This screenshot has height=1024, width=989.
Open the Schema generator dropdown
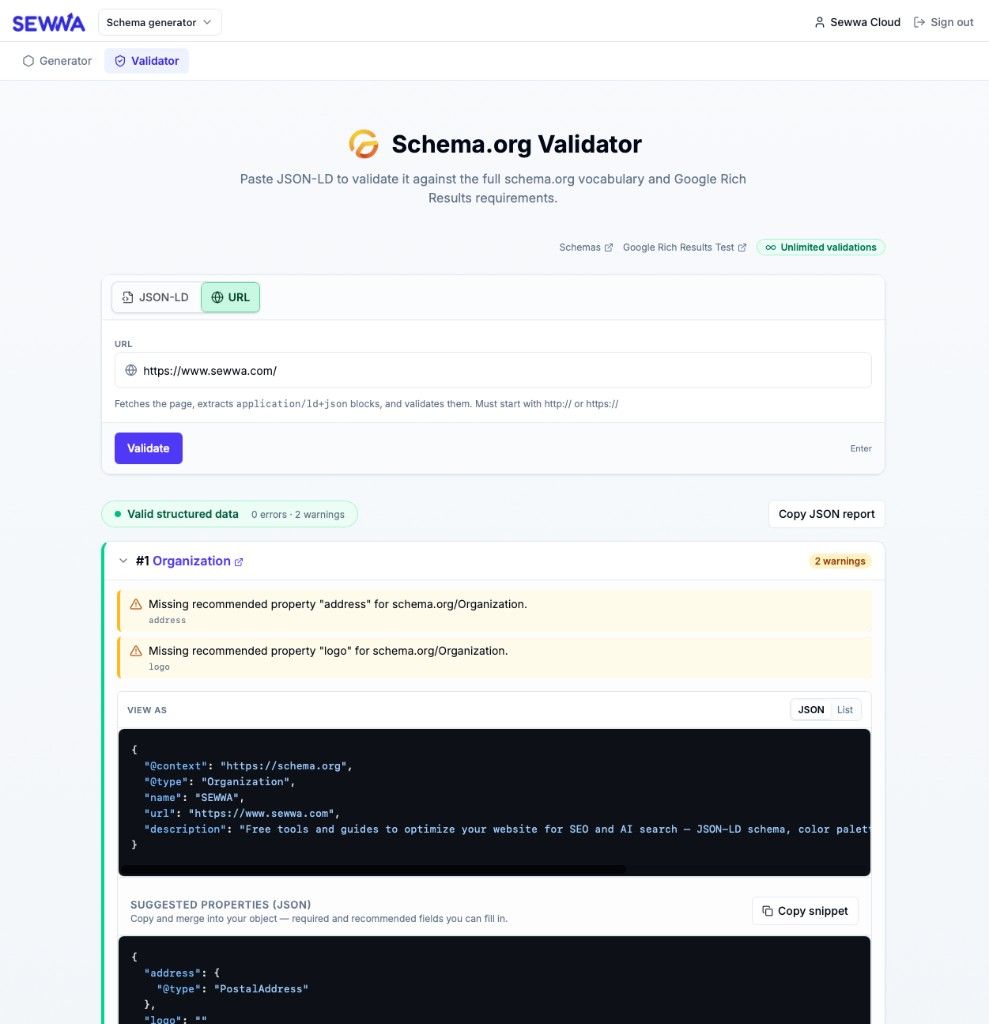[159, 22]
